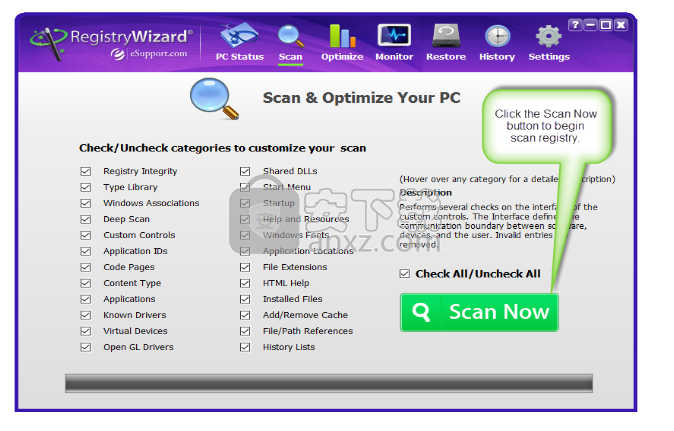This screenshot has height=431, width=674.
Task: Uncheck the Windows Associations checkbox
Action: click(x=86, y=203)
